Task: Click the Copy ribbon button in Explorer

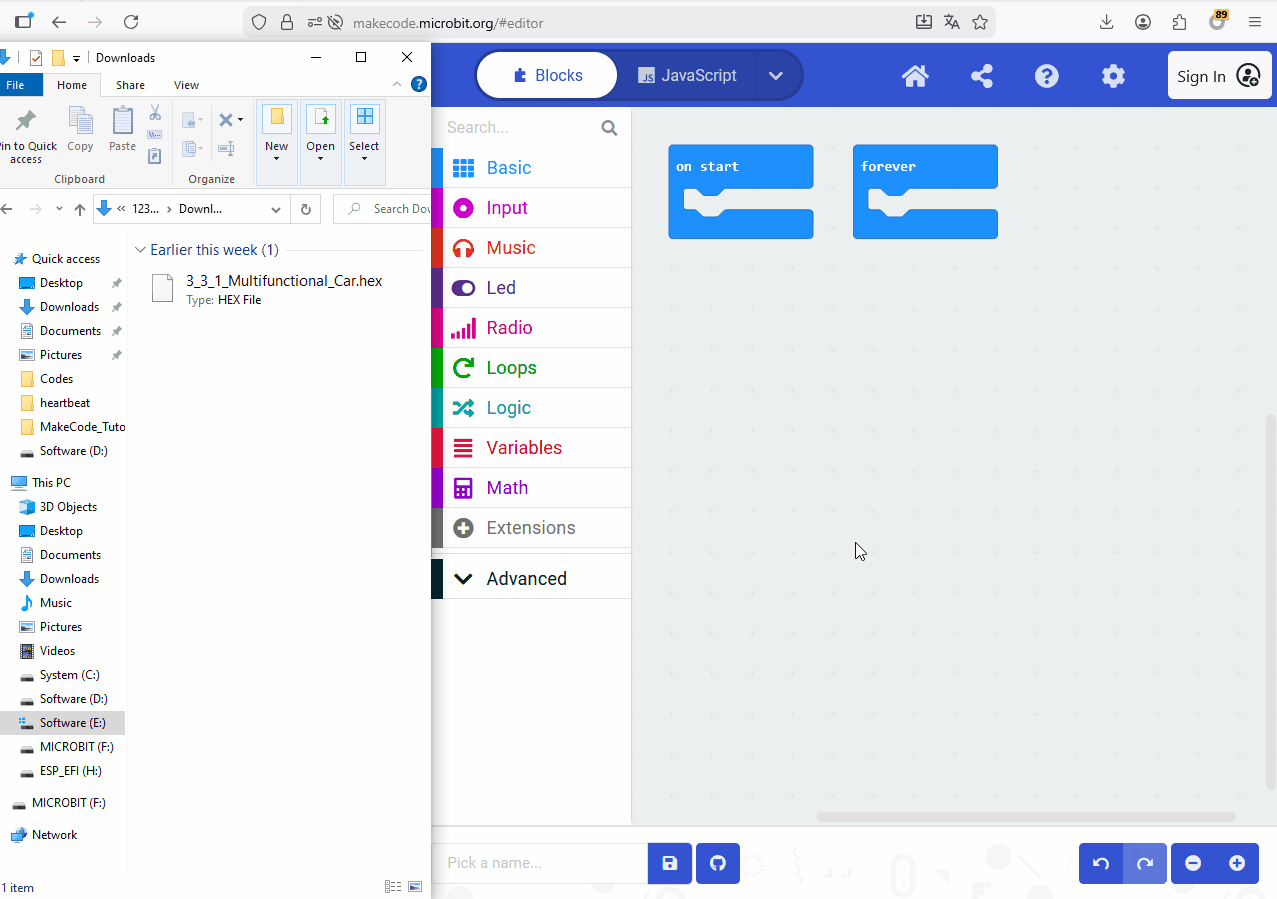Action: [x=80, y=130]
